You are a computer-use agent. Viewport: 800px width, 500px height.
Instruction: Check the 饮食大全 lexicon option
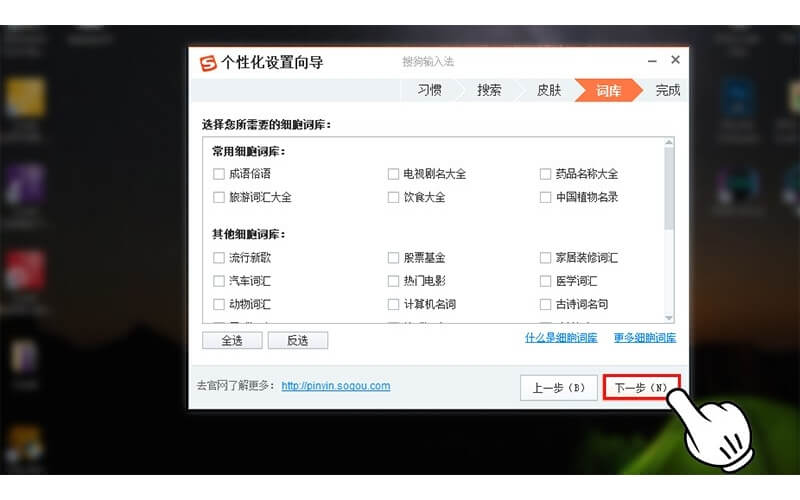pyautogui.click(x=393, y=197)
